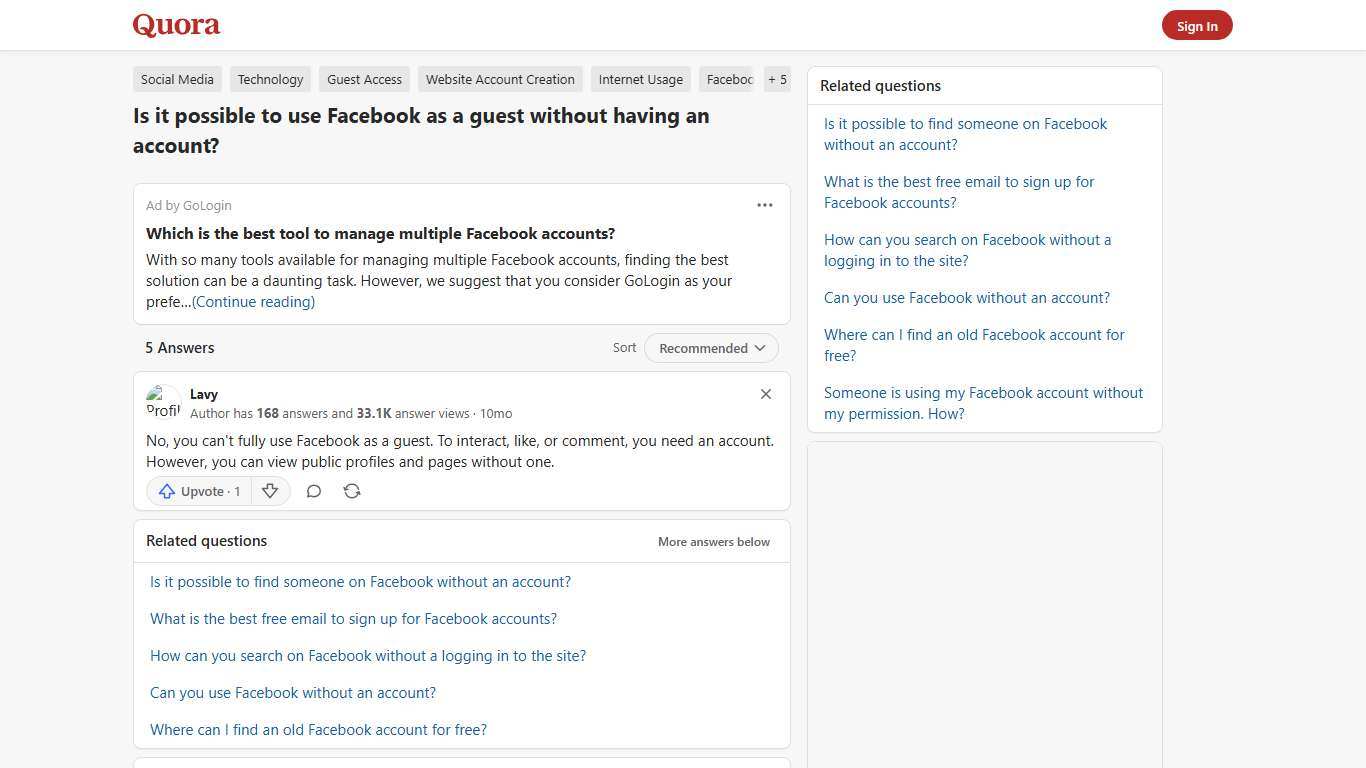Select the Guest Access topic tag
1366x768 pixels.
coord(364,79)
